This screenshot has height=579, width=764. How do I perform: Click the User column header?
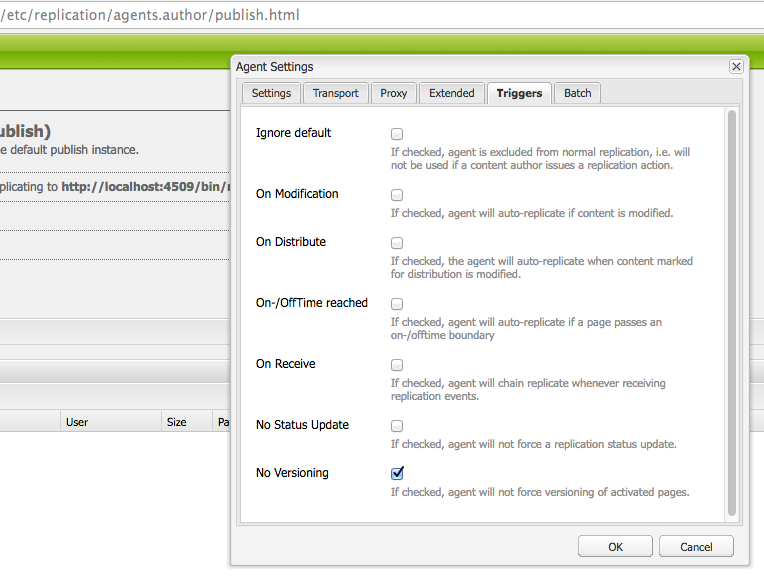point(77,422)
